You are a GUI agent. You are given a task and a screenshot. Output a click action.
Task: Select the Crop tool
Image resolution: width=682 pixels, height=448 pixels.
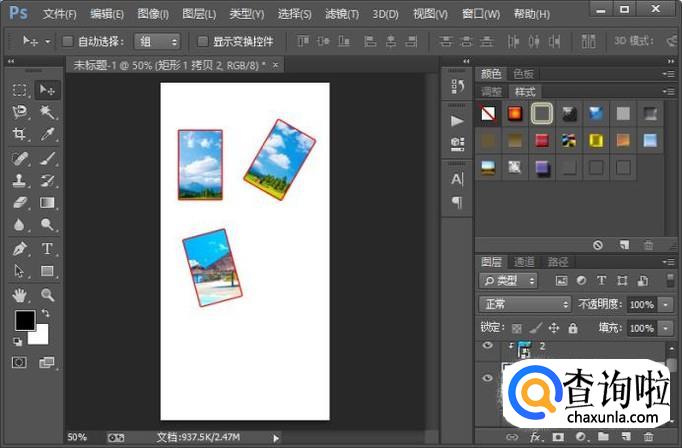coord(19,135)
